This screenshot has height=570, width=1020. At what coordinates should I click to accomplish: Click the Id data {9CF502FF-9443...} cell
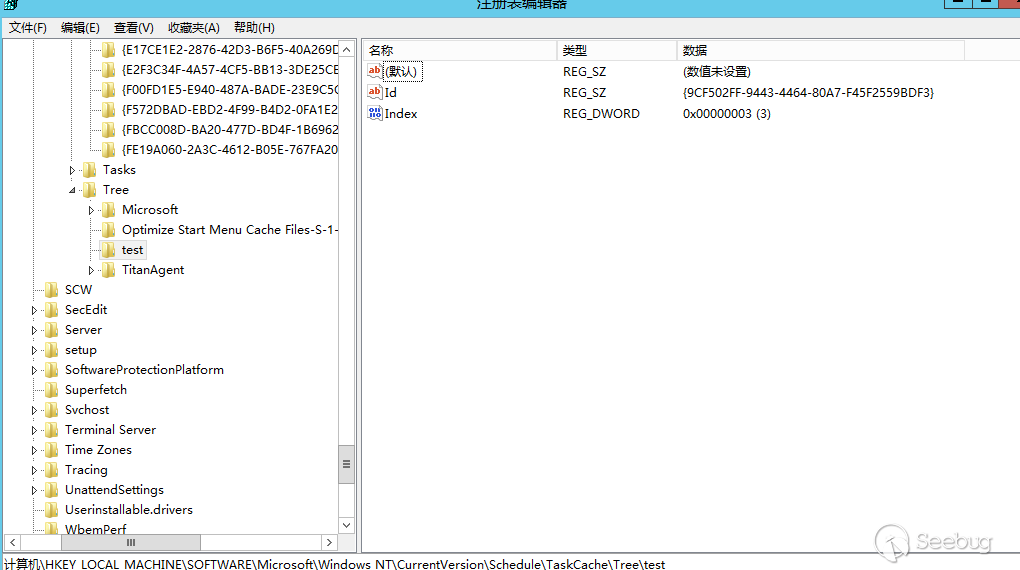[809, 92]
